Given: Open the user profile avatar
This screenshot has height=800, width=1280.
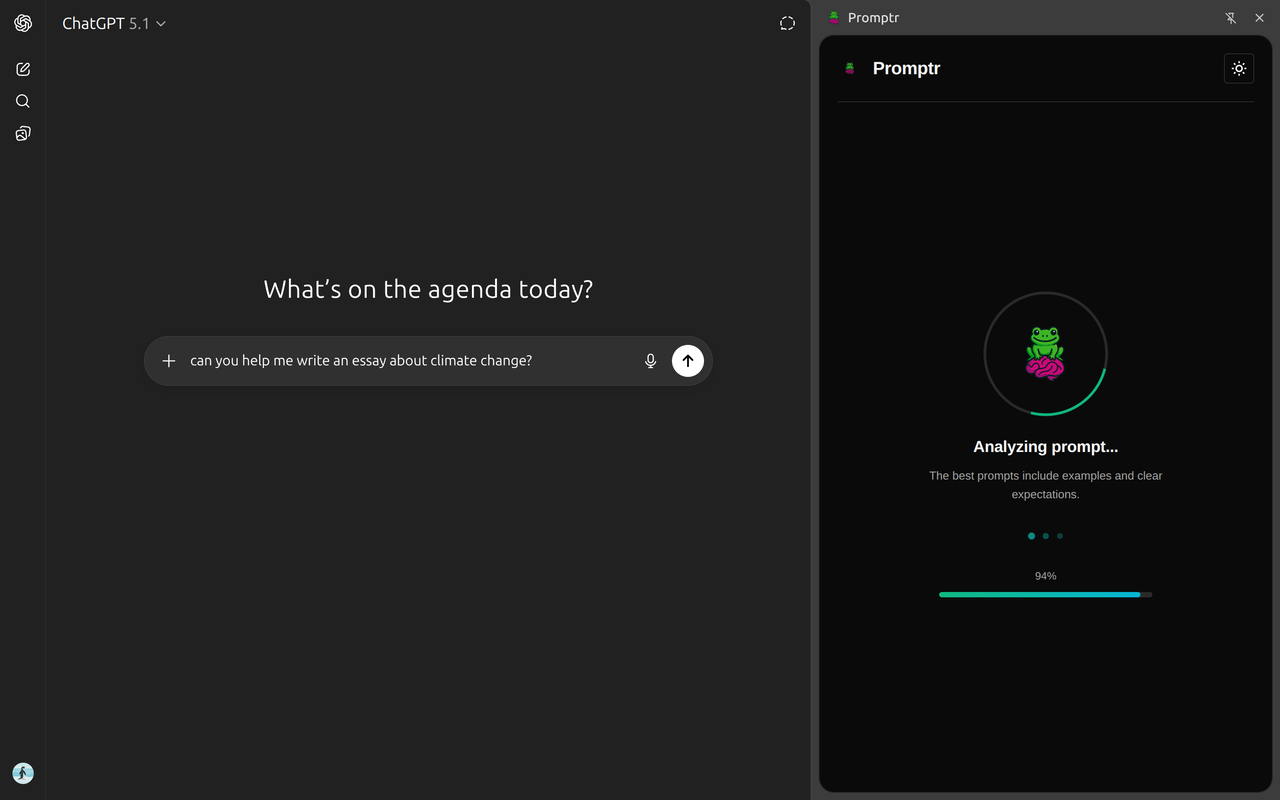Looking at the screenshot, I should [23, 773].
